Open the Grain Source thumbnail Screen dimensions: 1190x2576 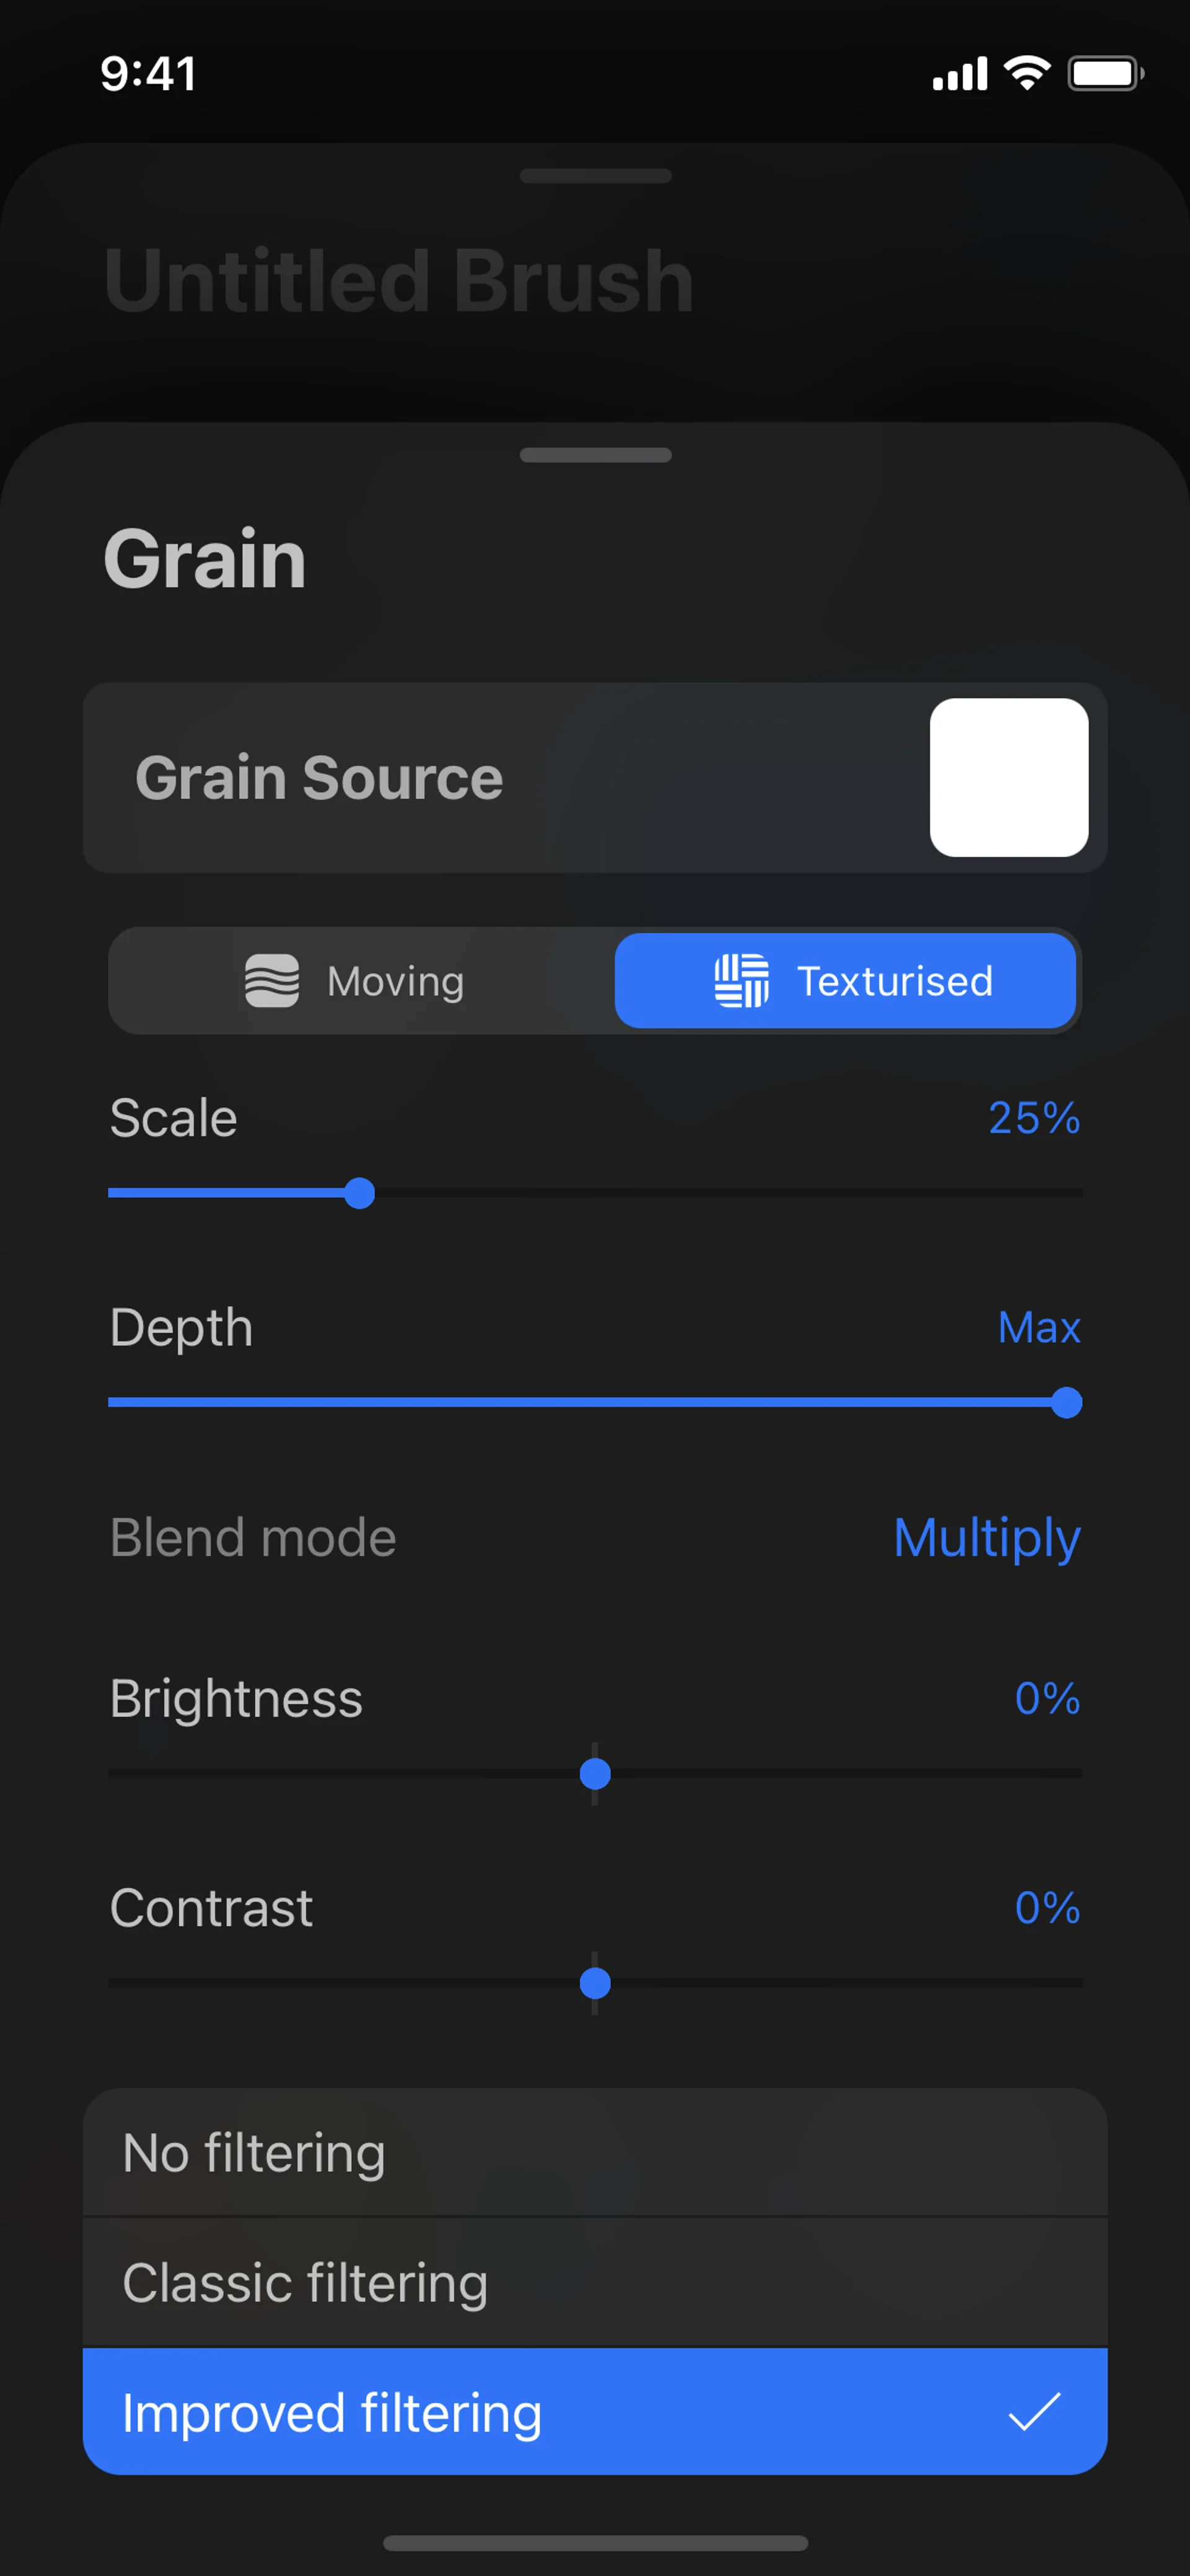[x=1009, y=777]
